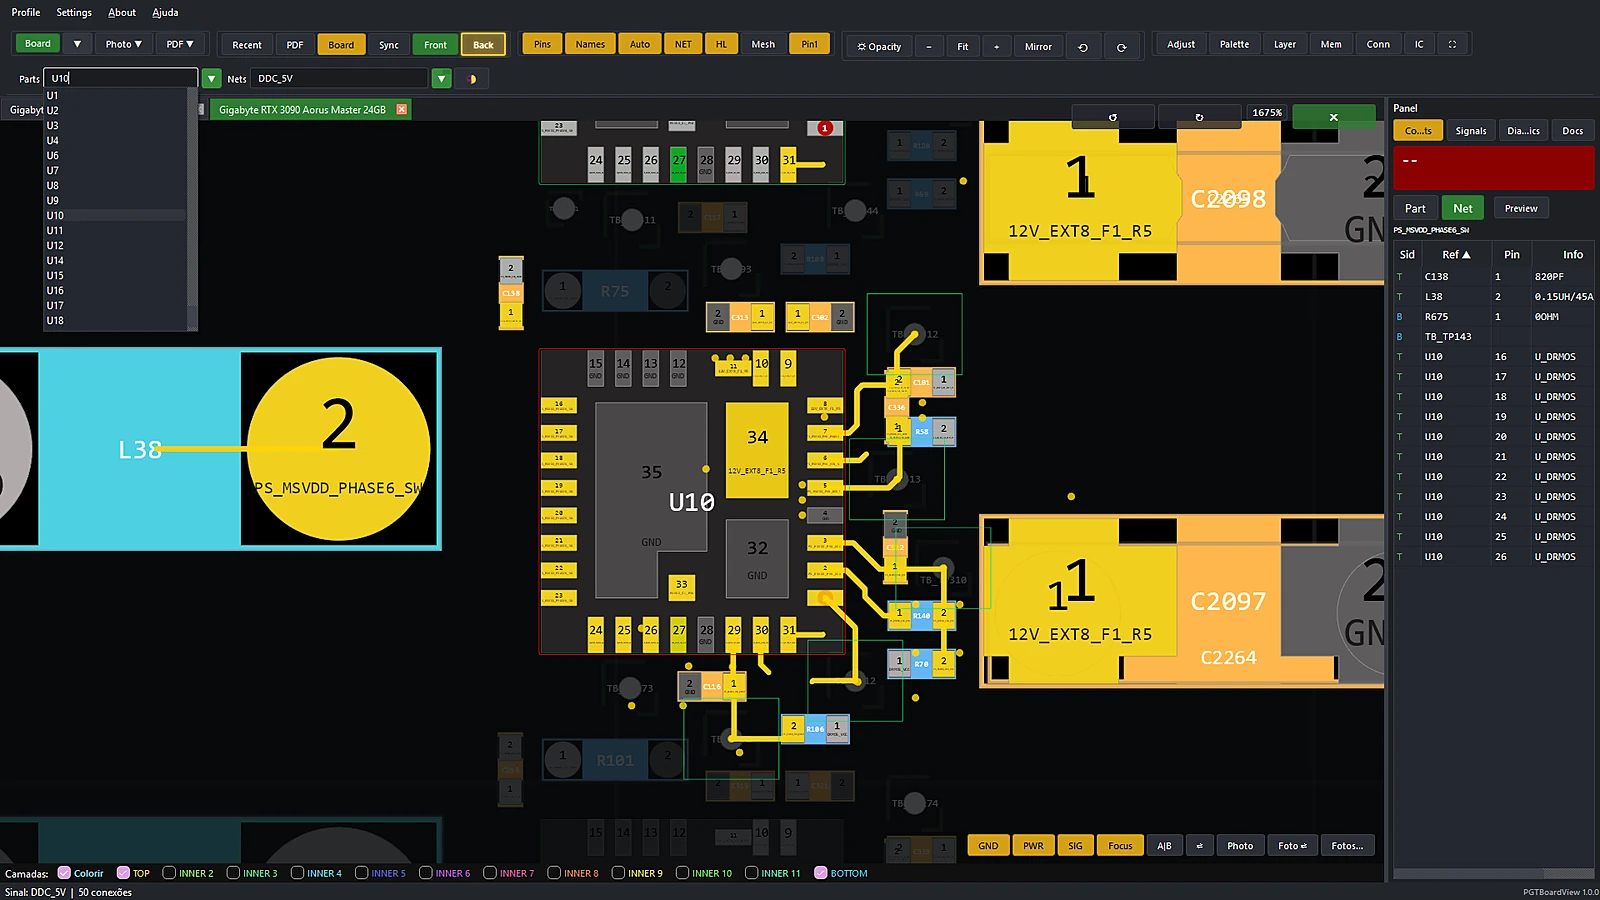The image size is (1600, 900).
Task: Expand the Photo dropdown
Action: (124, 44)
